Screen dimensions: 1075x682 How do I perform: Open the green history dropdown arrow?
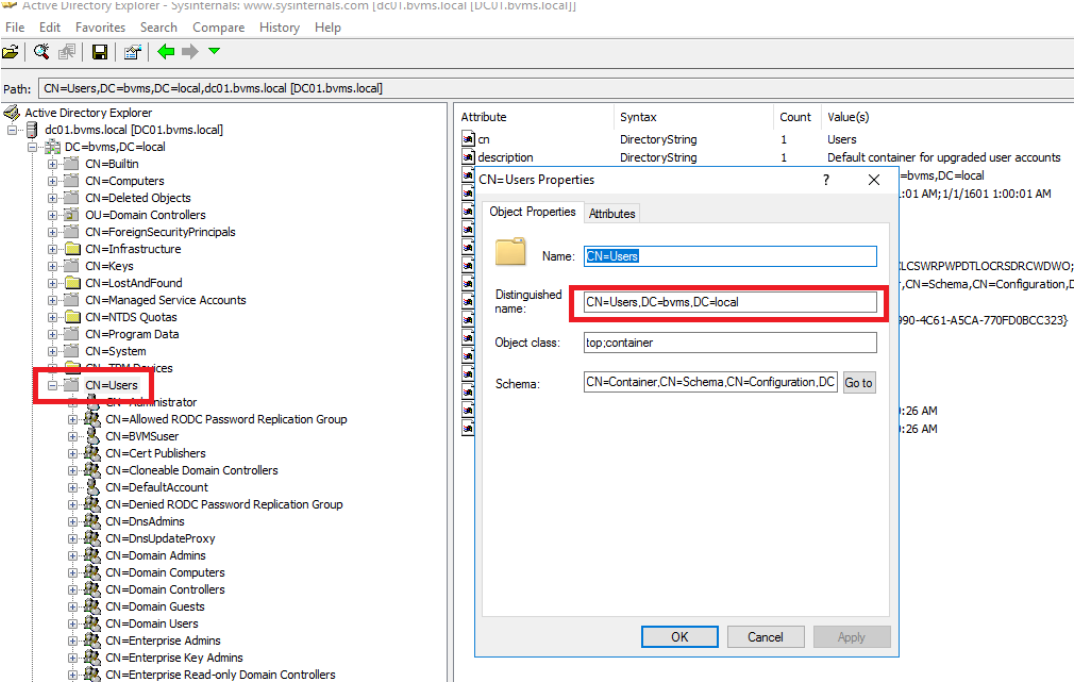(214, 52)
